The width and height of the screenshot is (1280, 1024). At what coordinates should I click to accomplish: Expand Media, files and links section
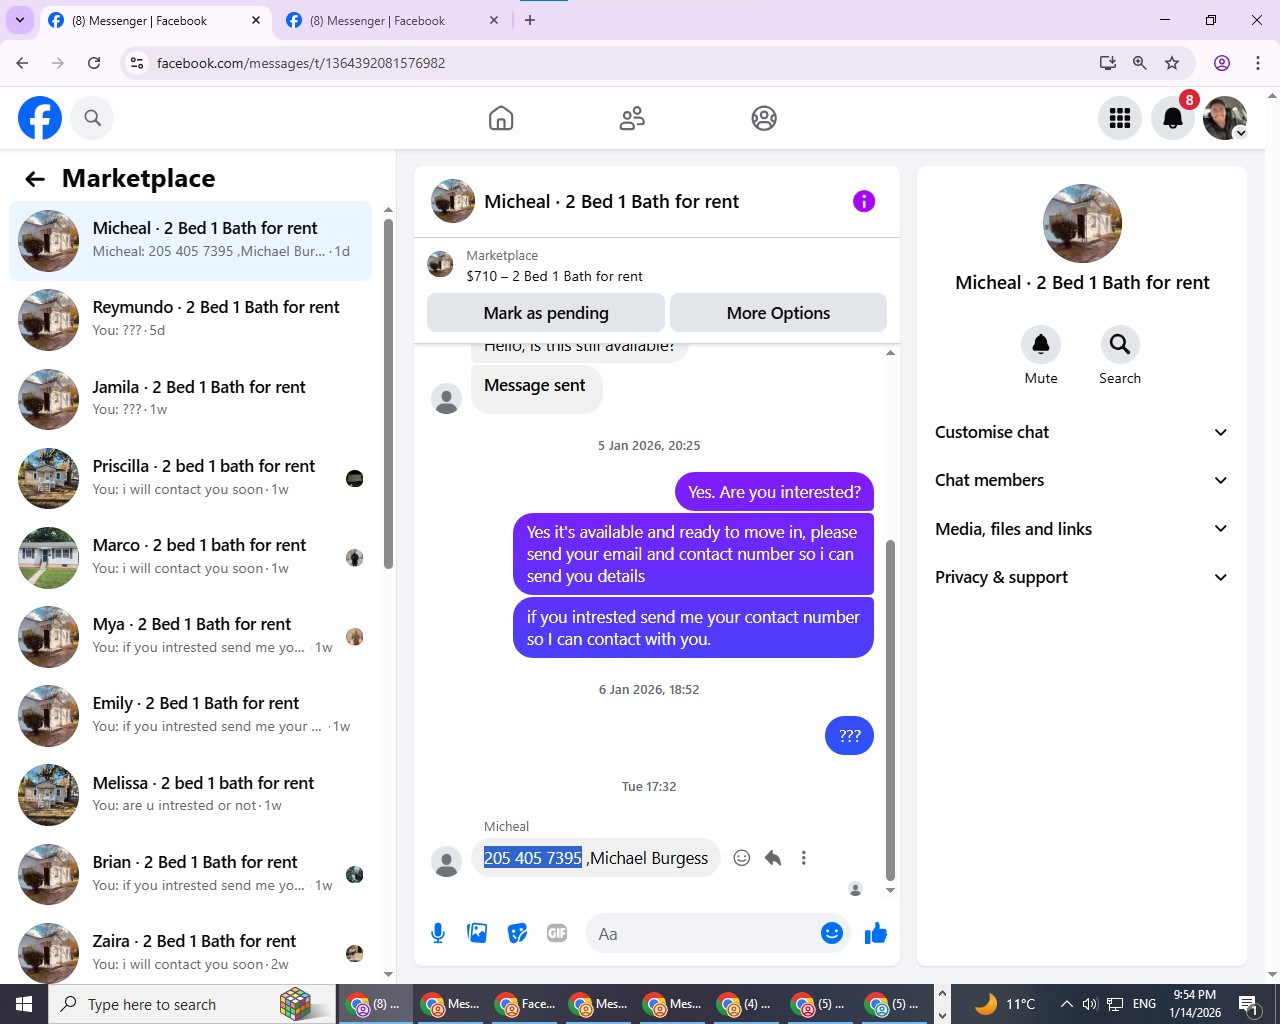(x=1081, y=529)
